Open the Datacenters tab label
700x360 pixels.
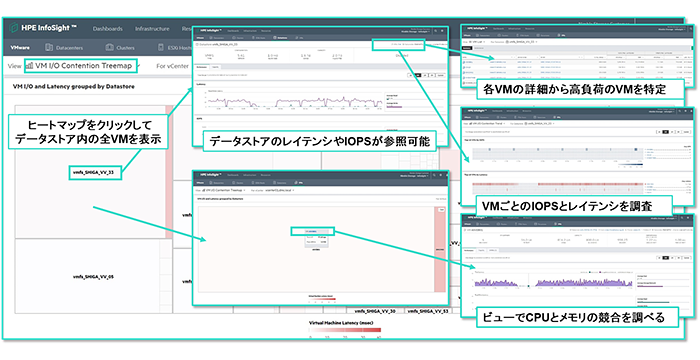70,48
